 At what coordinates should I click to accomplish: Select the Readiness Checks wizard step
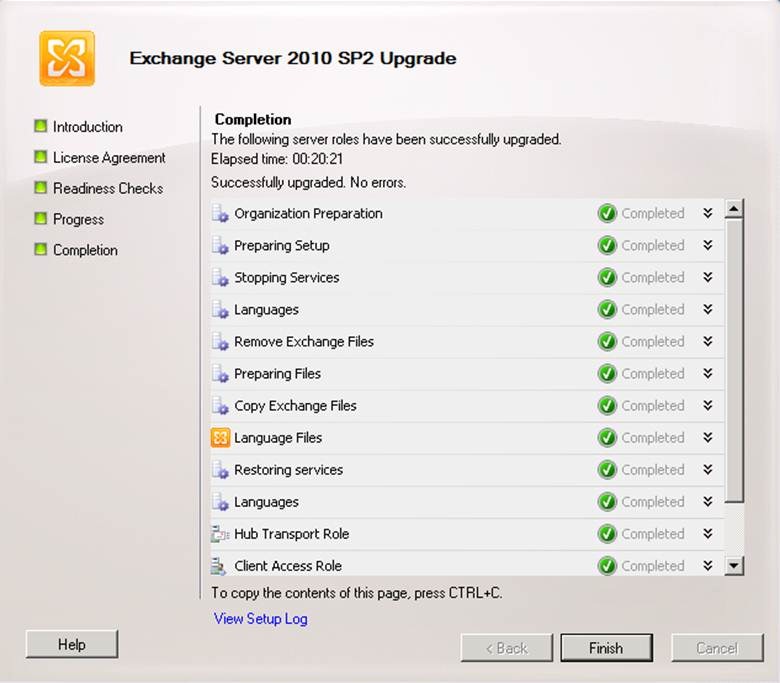pyautogui.click(x=108, y=189)
